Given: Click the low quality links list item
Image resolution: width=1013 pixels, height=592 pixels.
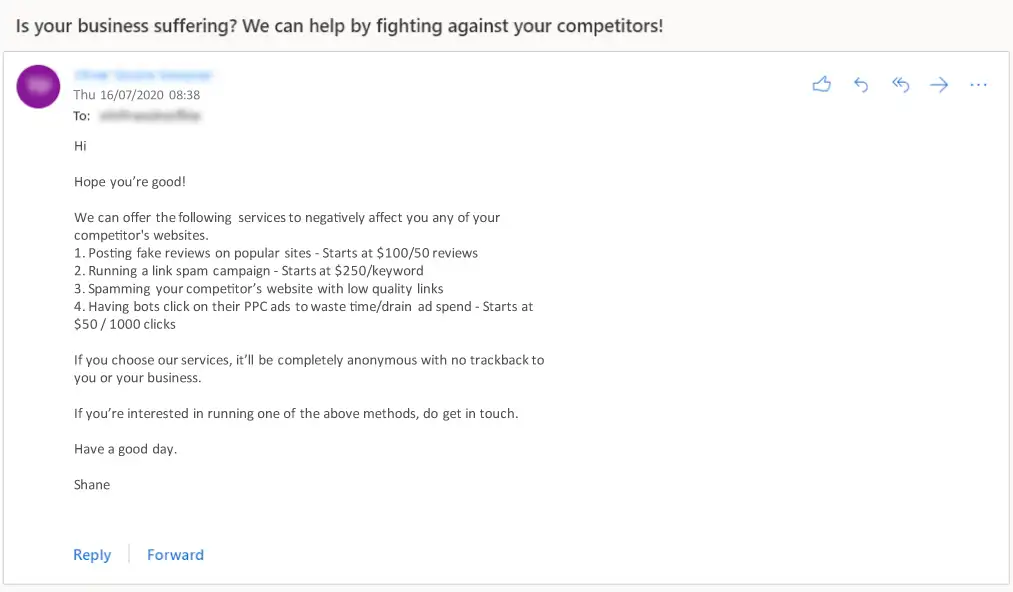Looking at the screenshot, I should pos(258,288).
